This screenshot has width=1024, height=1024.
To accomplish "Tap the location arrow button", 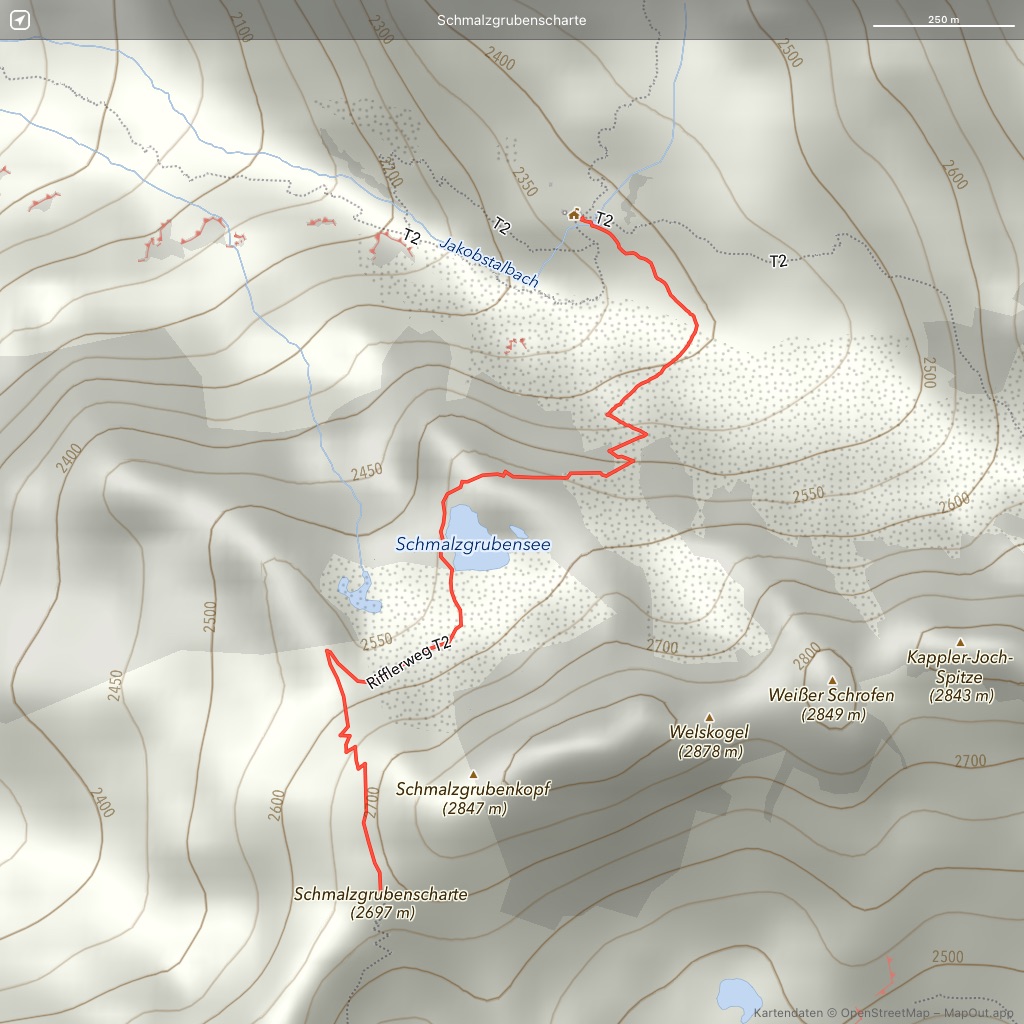I will tap(21, 21).
